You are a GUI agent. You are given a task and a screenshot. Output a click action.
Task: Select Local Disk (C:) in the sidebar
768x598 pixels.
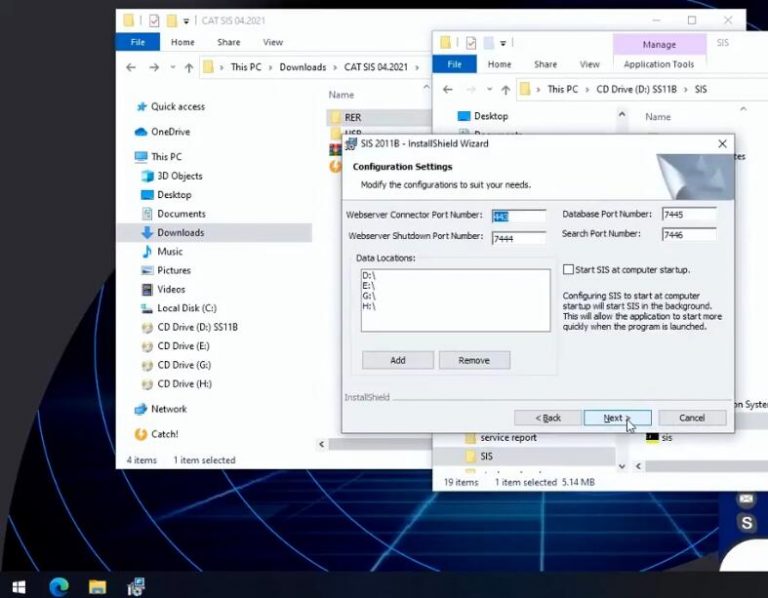(x=186, y=308)
